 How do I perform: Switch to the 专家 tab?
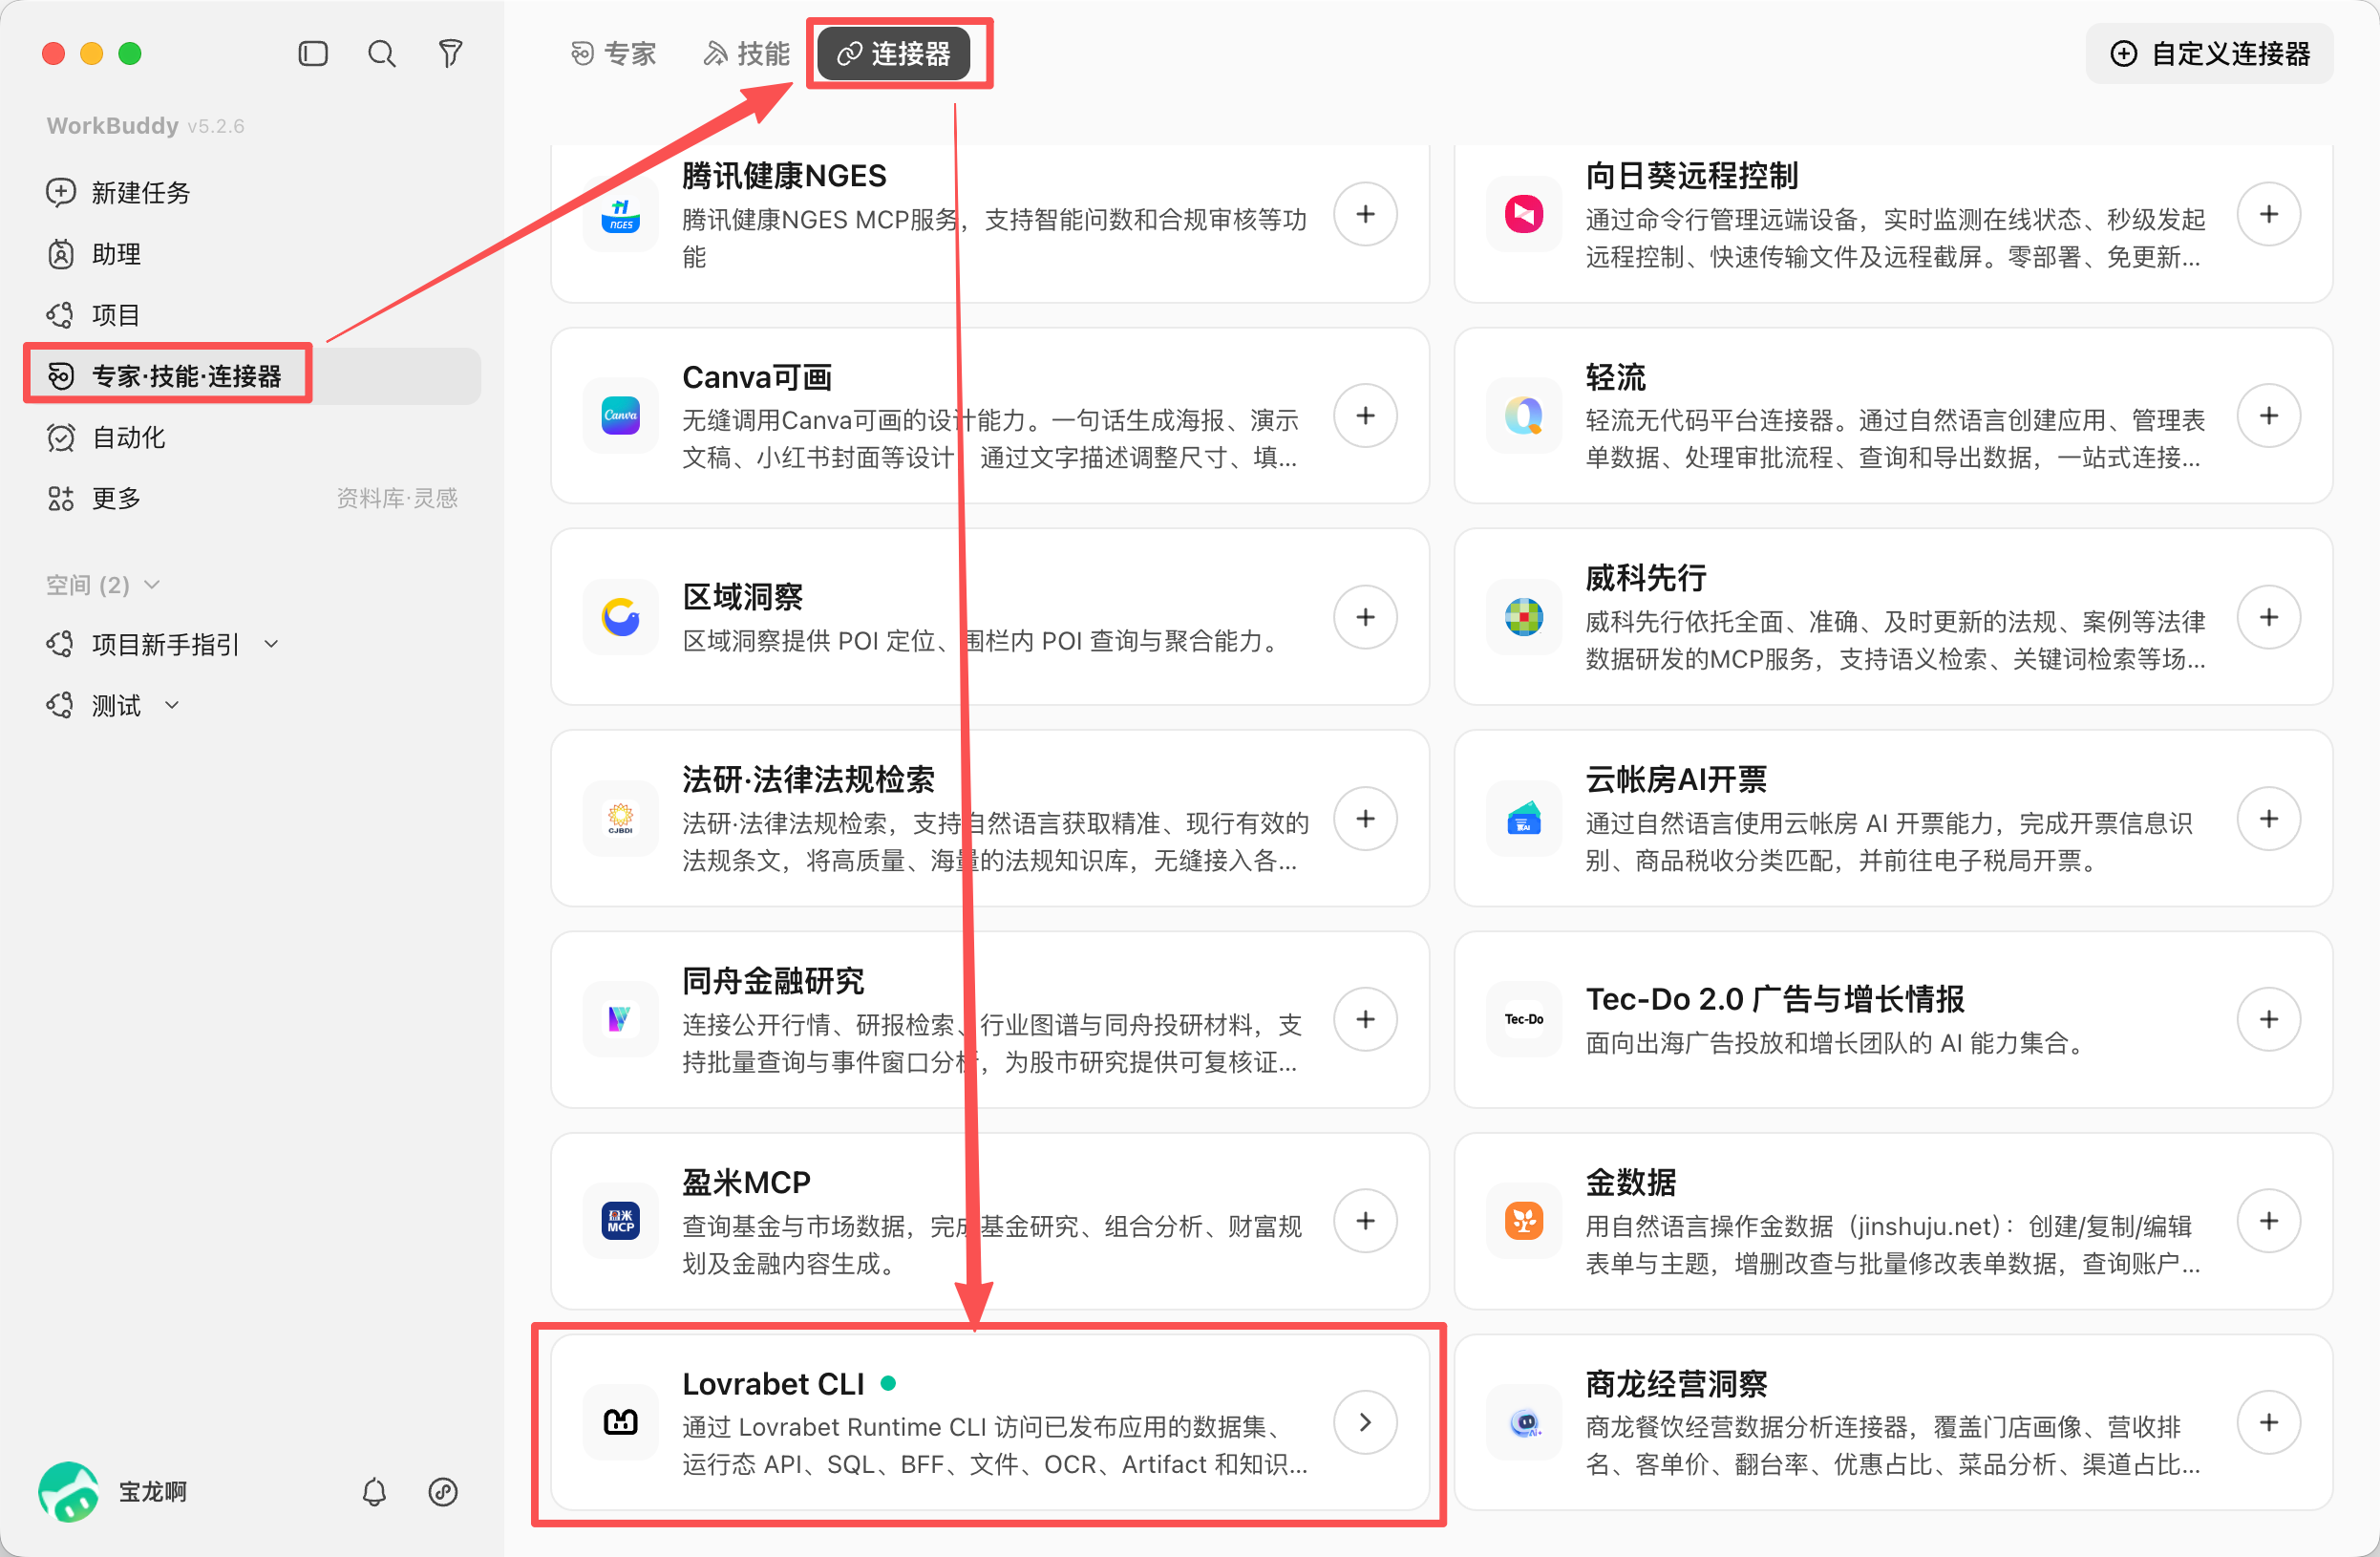click(x=612, y=53)
